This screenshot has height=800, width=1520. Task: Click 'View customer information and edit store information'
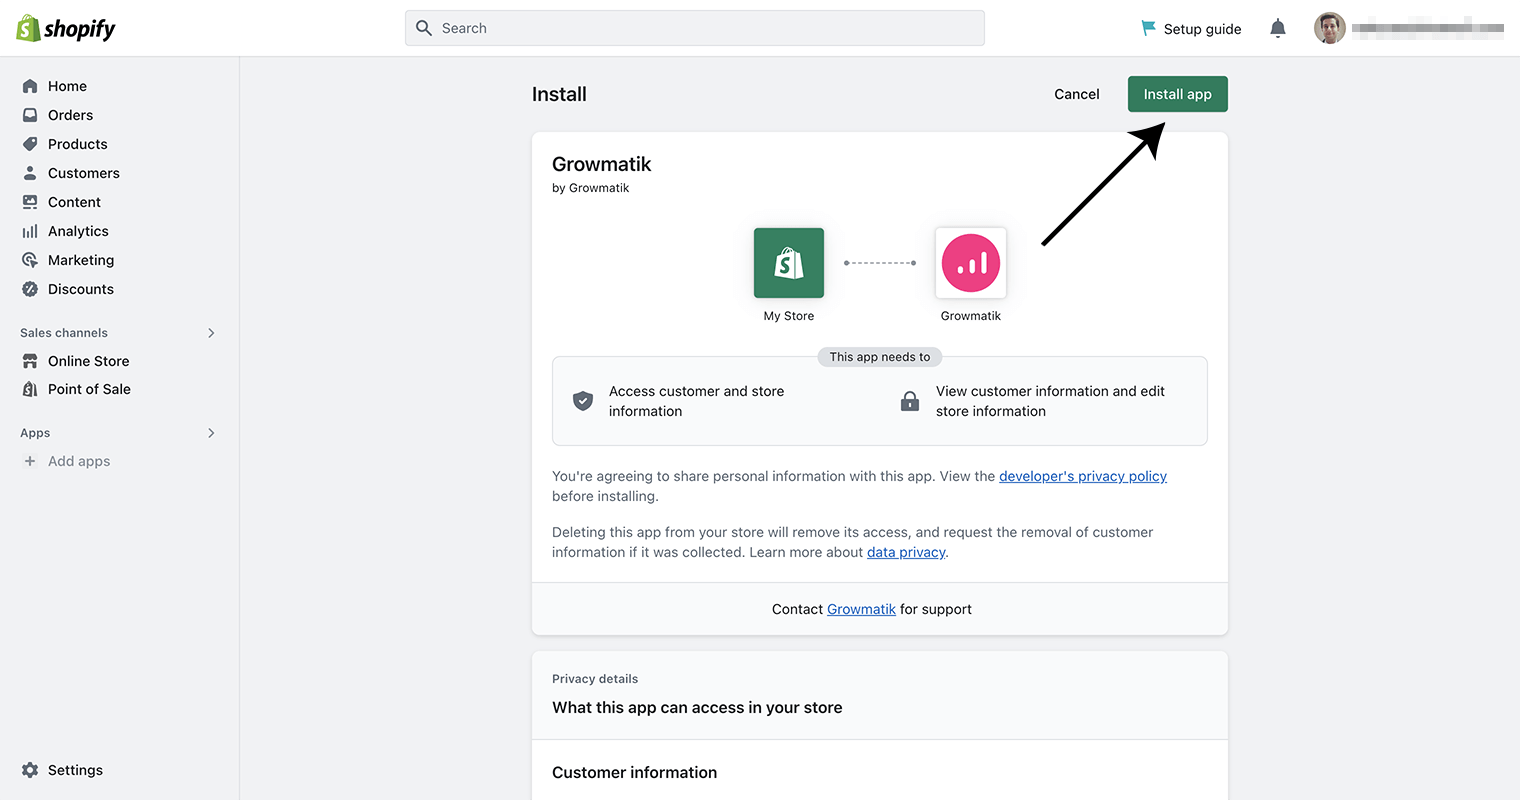pyautogui.click(x=1050, y=401)
